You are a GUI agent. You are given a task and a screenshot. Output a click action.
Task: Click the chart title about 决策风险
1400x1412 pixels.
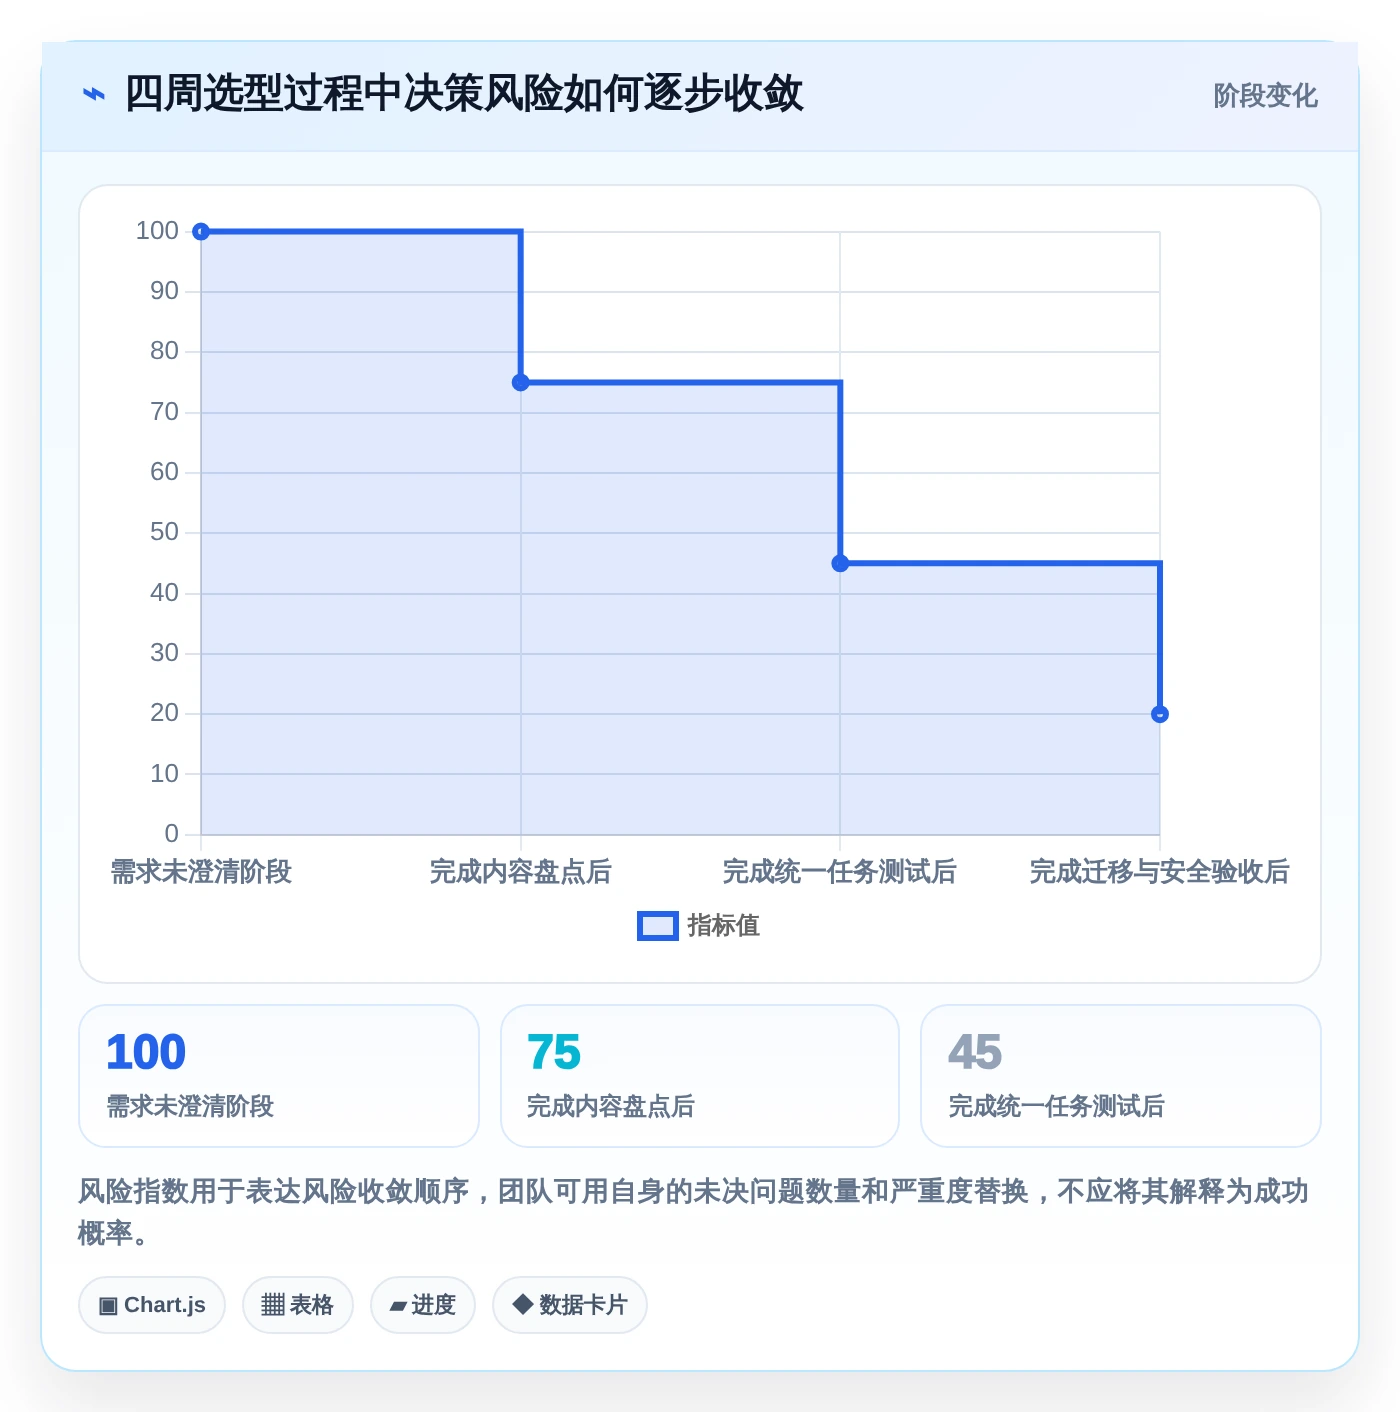pyautogui.click(x=464, y=94)
